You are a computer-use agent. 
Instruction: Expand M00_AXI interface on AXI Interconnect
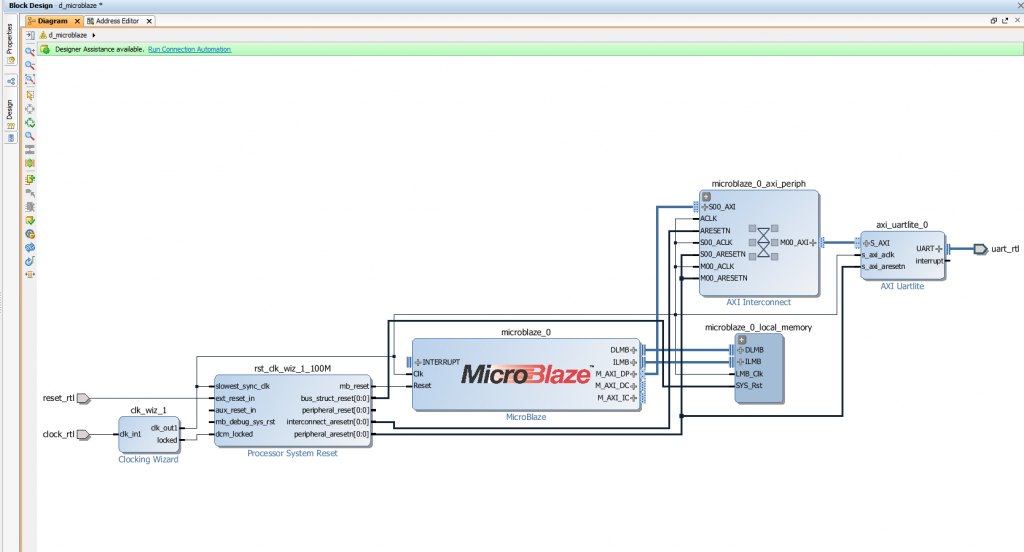[813, 242]
